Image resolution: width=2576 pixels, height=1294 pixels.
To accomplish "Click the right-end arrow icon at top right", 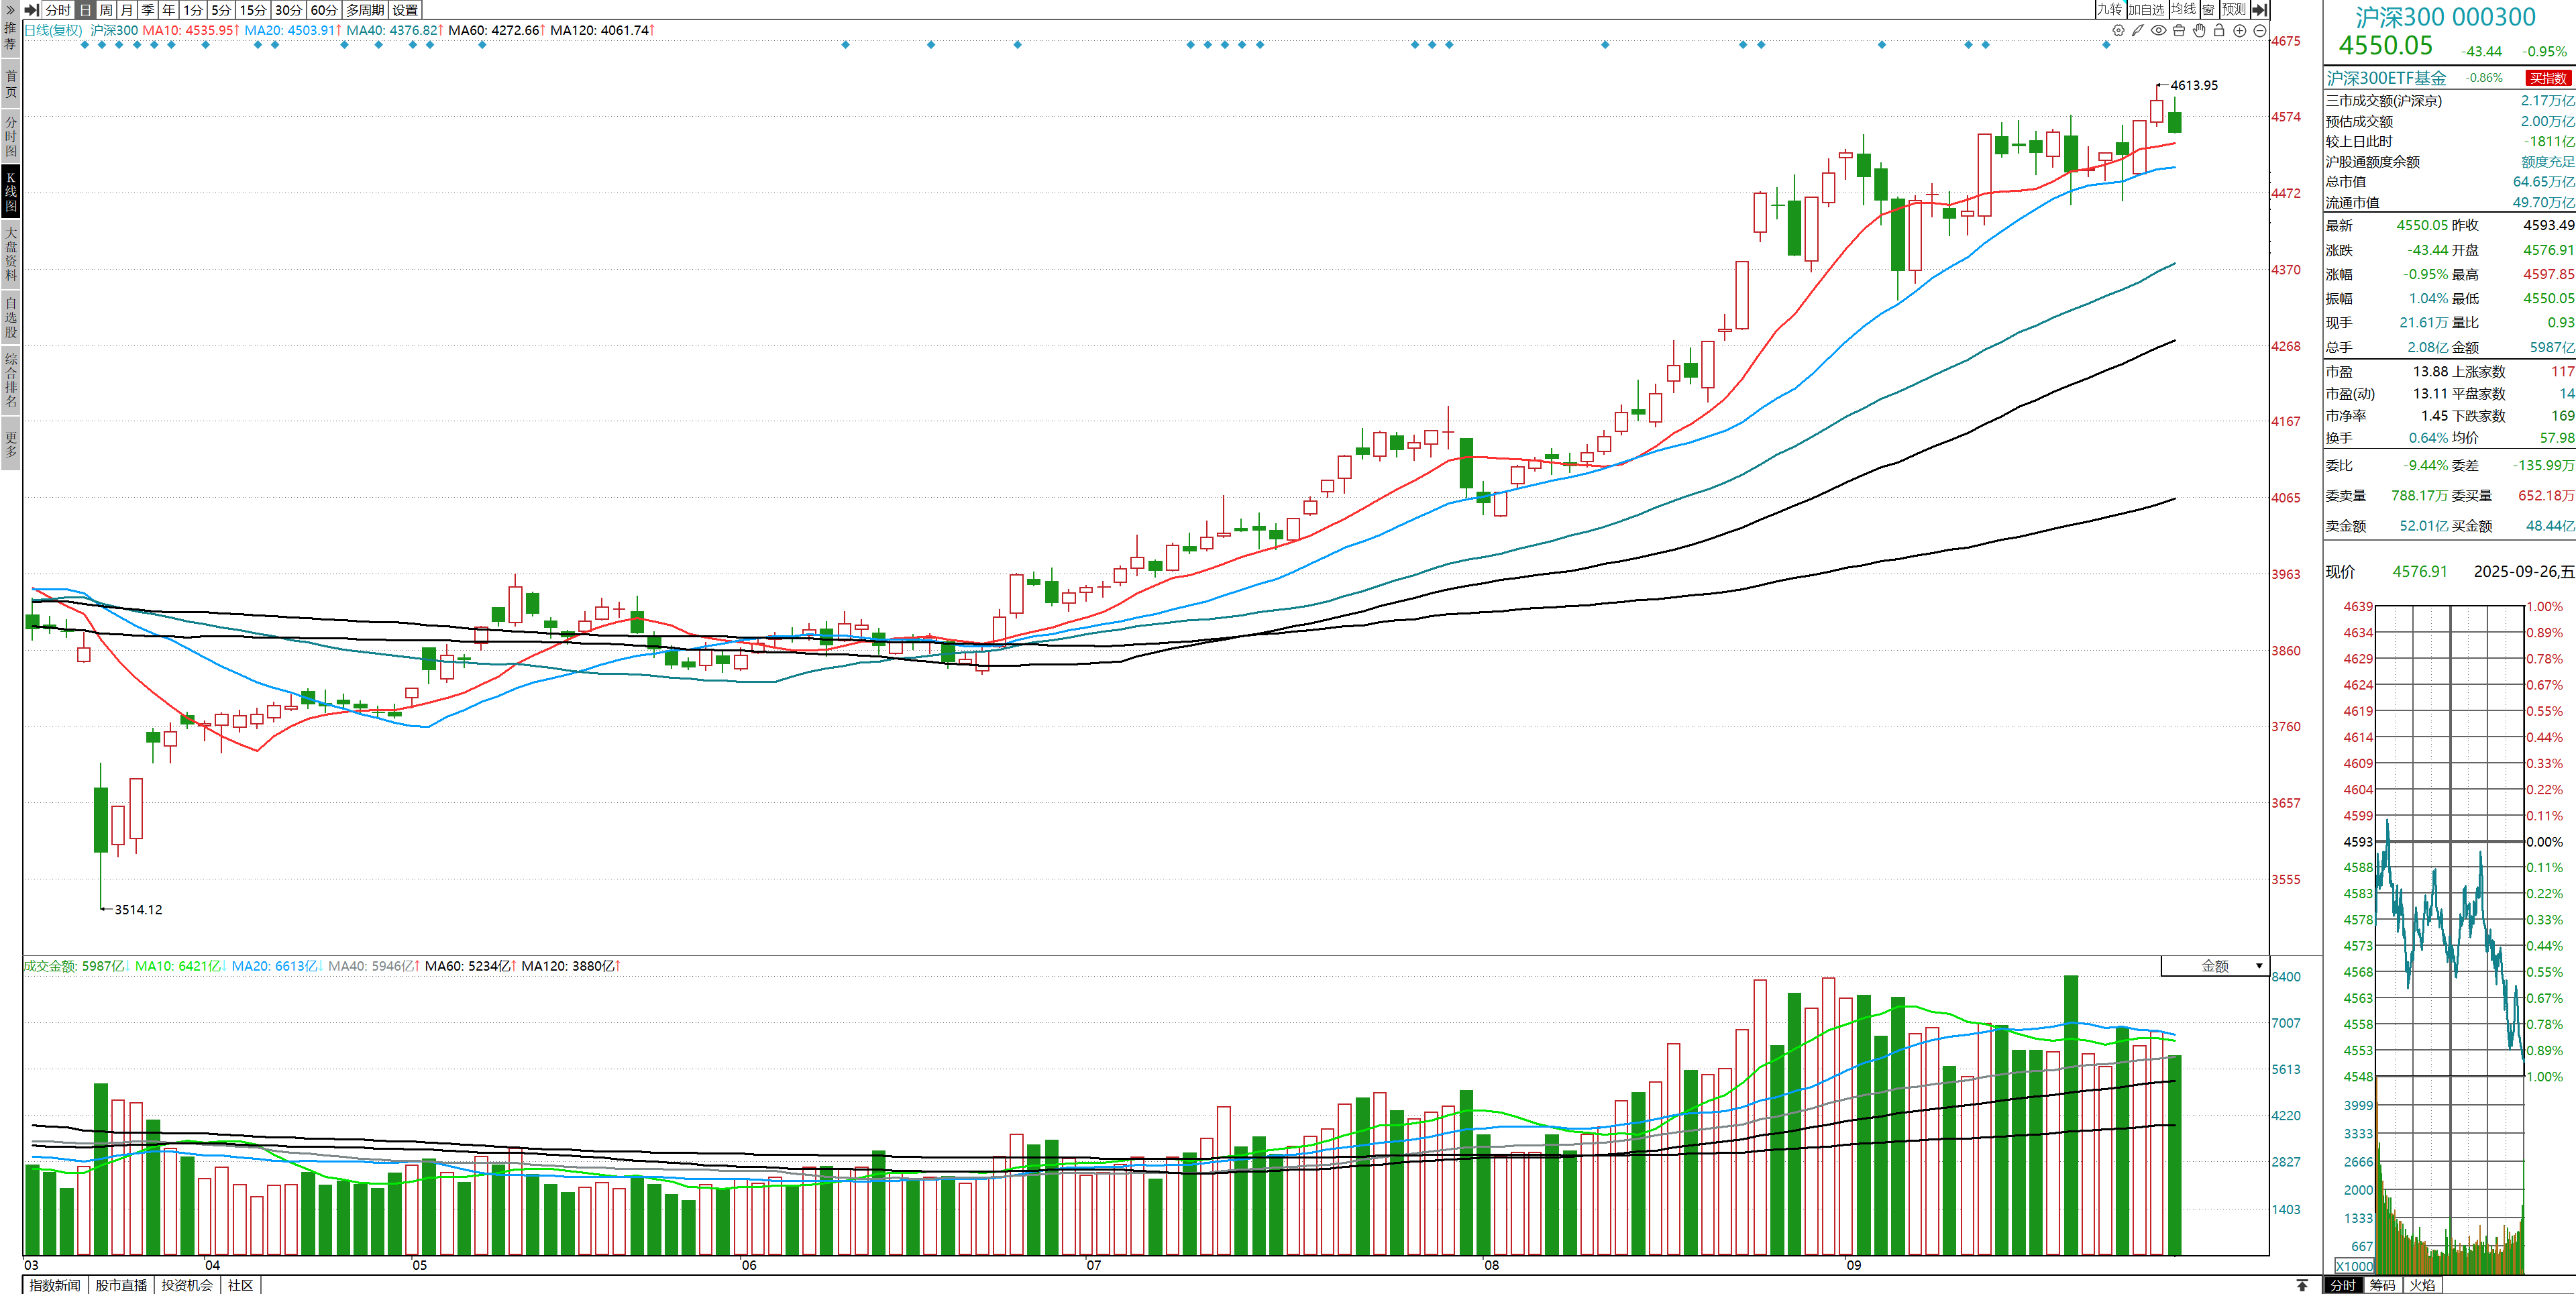I will coord(2259,10).
